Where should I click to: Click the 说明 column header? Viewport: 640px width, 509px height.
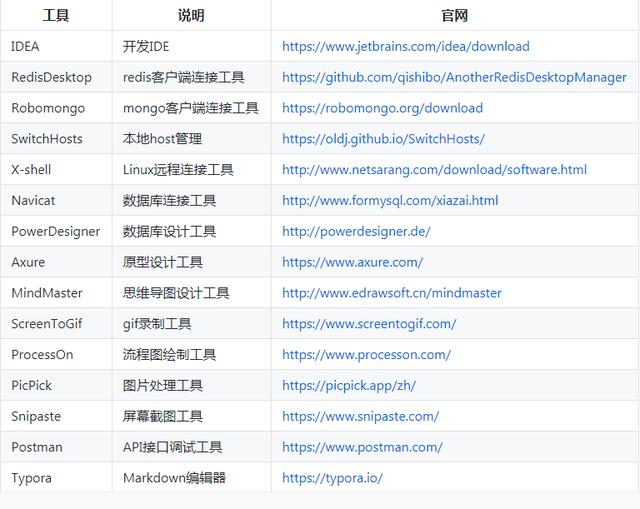tap(190, 15)
